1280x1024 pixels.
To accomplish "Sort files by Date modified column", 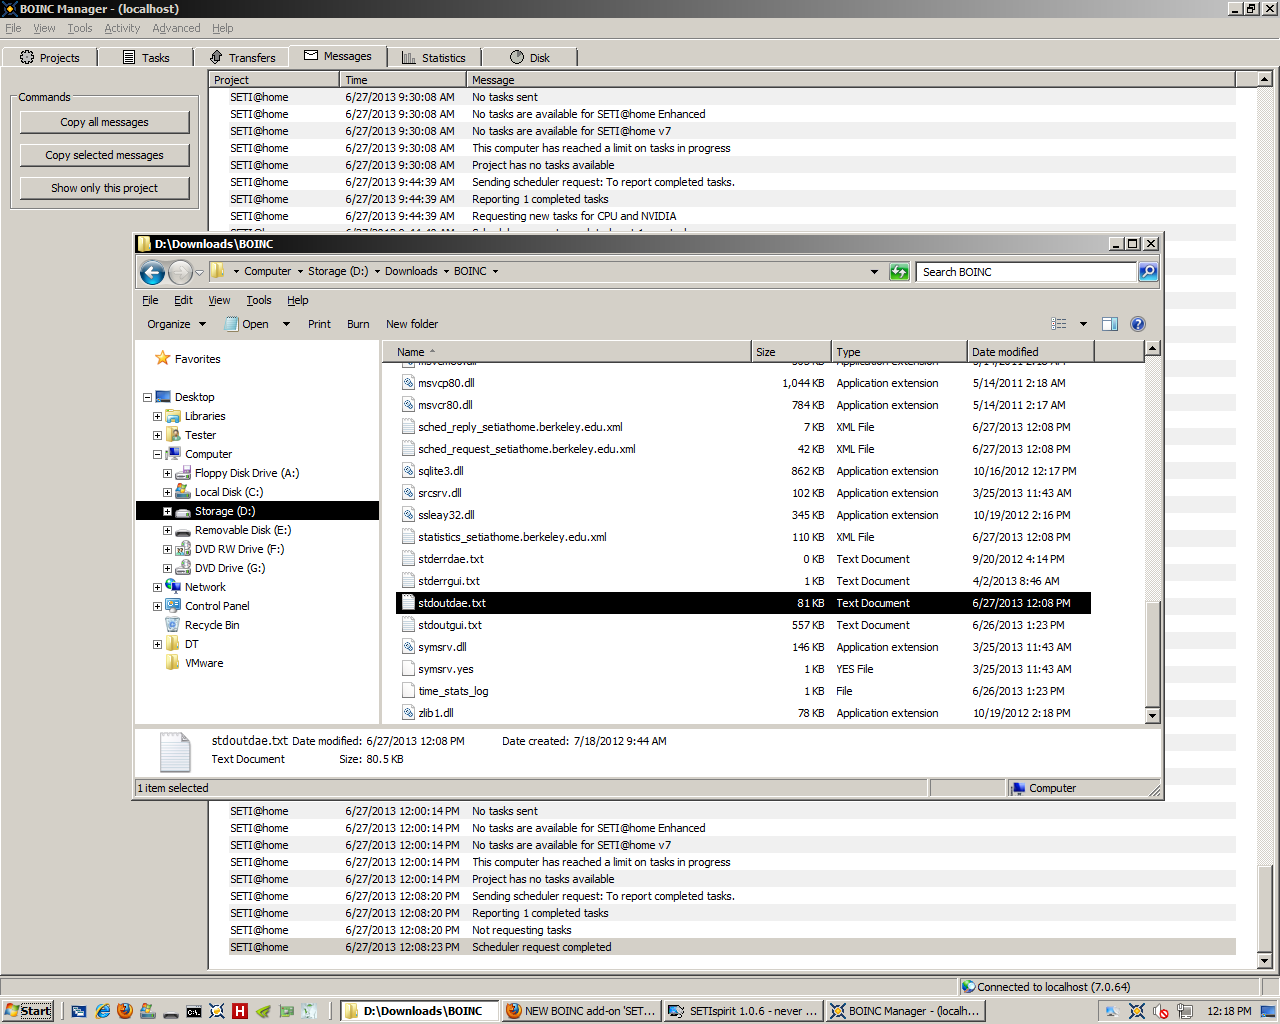I will (1030, 352).
